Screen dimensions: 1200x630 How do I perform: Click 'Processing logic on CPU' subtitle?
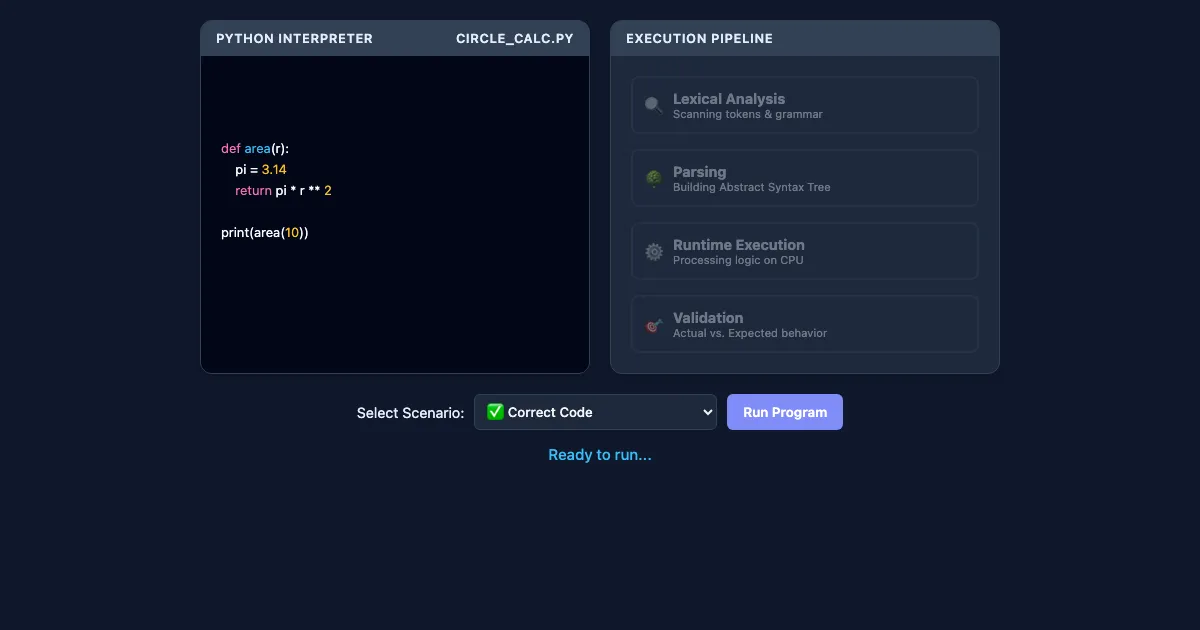tap(738, 260)
